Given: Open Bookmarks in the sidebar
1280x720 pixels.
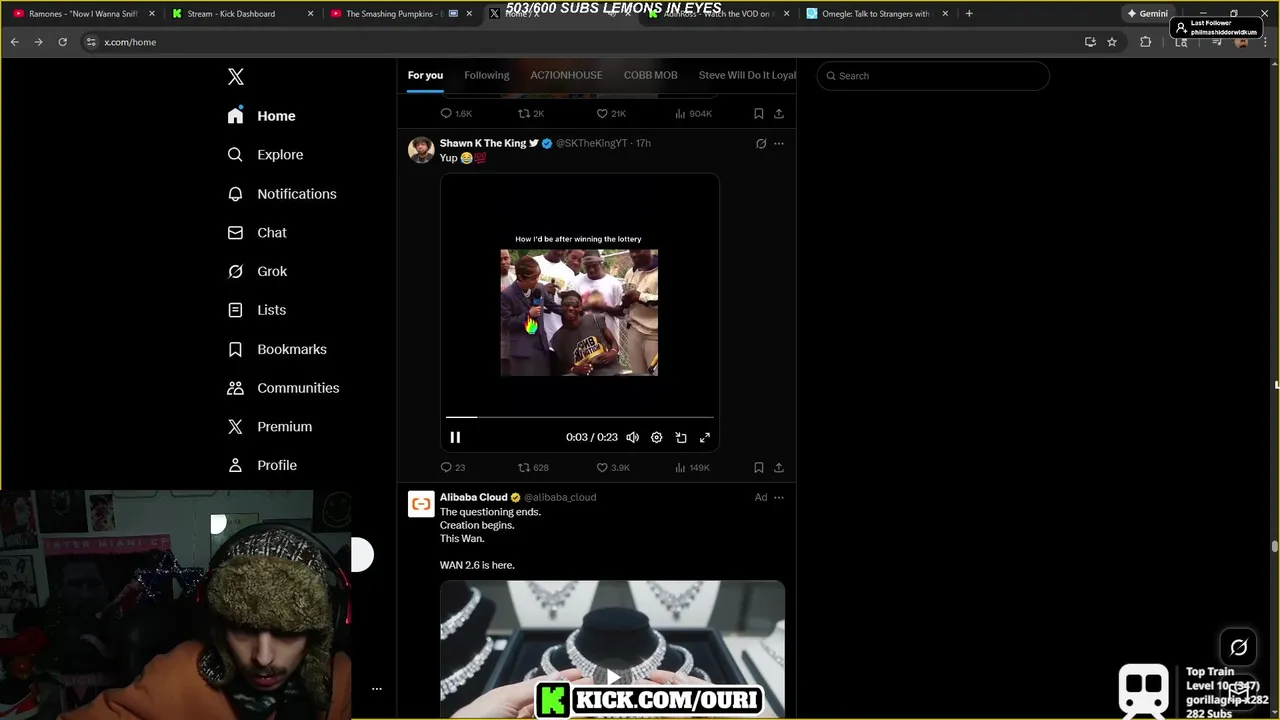Looking at the screenshot, I should 277,349.
